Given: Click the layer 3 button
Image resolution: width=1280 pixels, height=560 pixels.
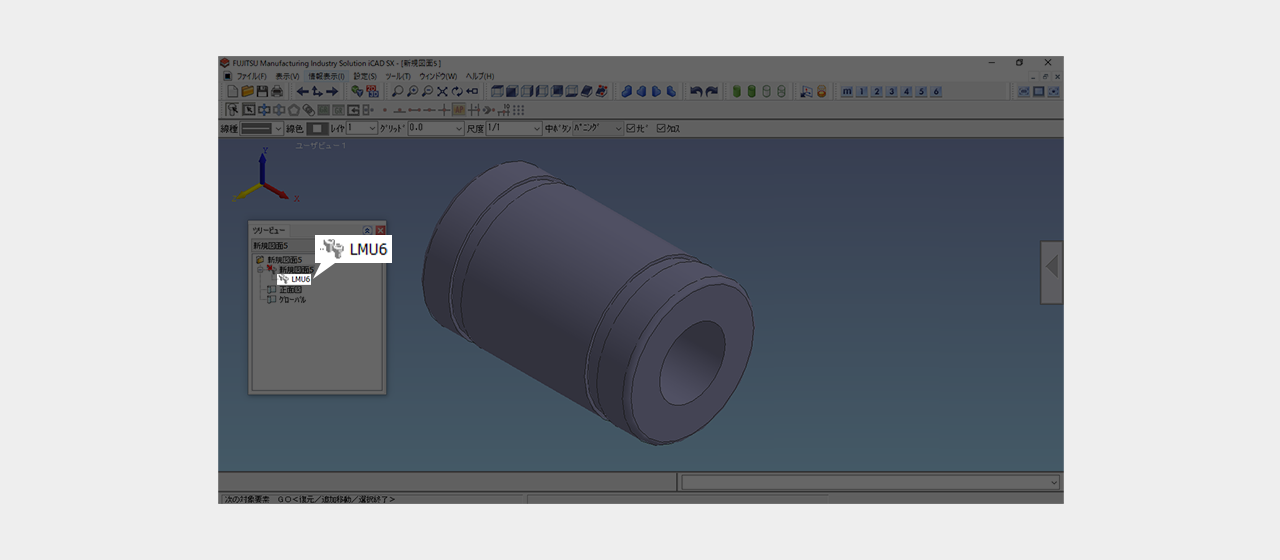Looking at the screenshot, I should point(891,92).
